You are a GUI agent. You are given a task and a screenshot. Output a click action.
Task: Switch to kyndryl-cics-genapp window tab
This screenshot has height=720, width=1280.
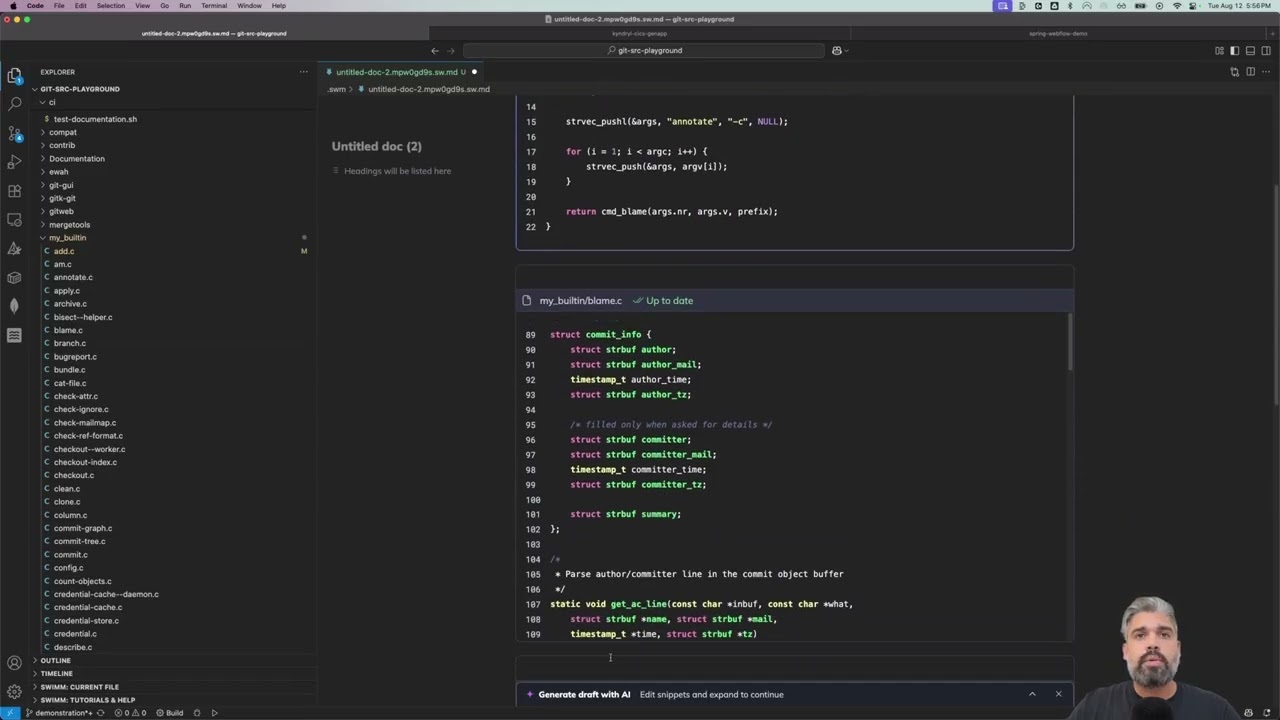[639, 33]
